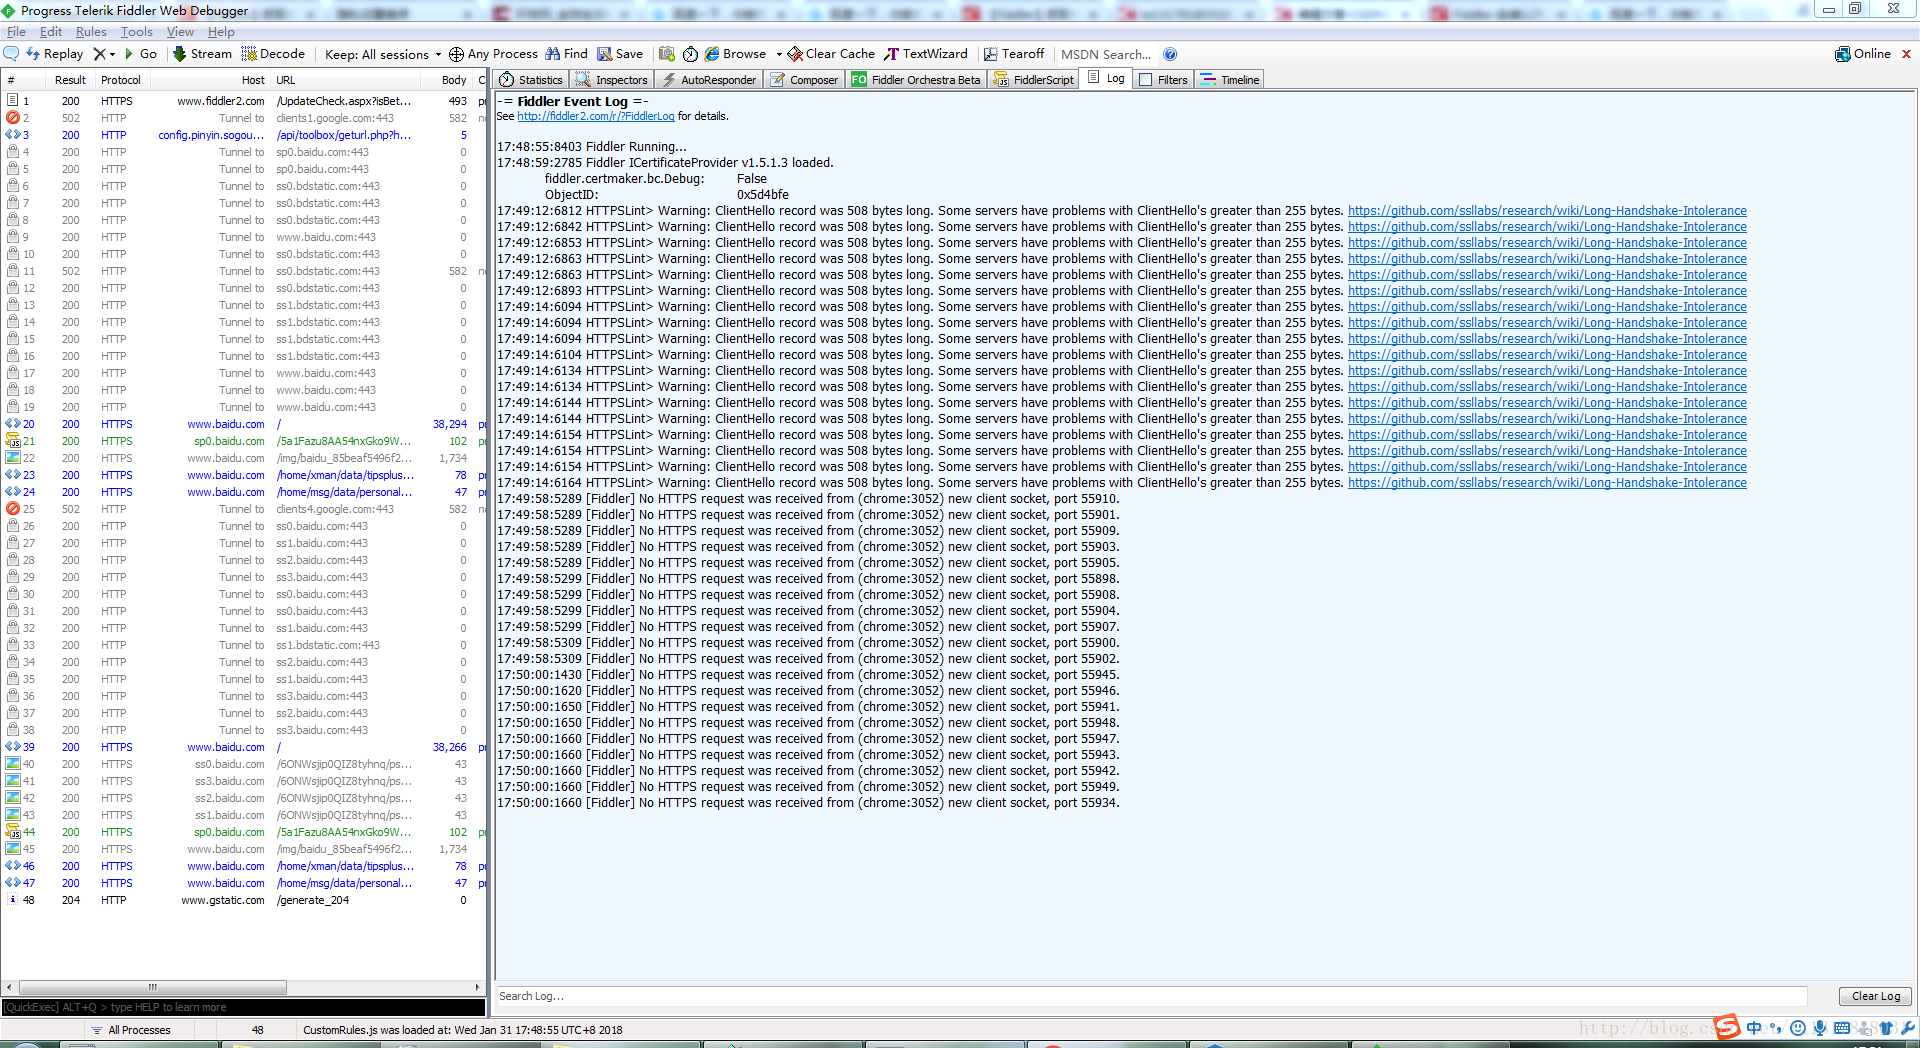Open the Edit menu
Viewport: 1920px width, 1048px height.
[51, 32]
